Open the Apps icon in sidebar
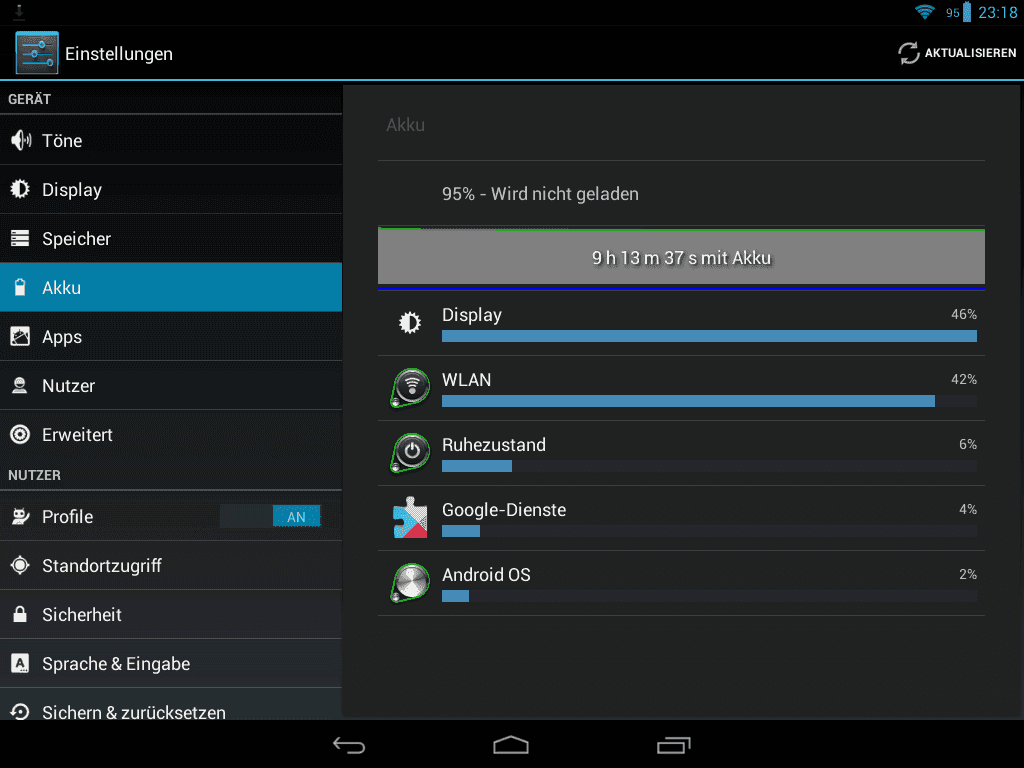1024x768 pixels. [20, 336]
